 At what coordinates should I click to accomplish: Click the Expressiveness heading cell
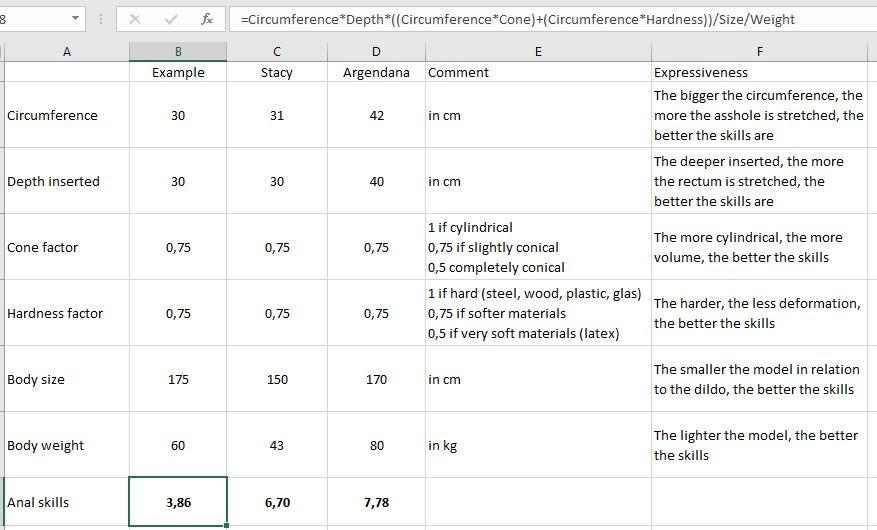[760, 72]
